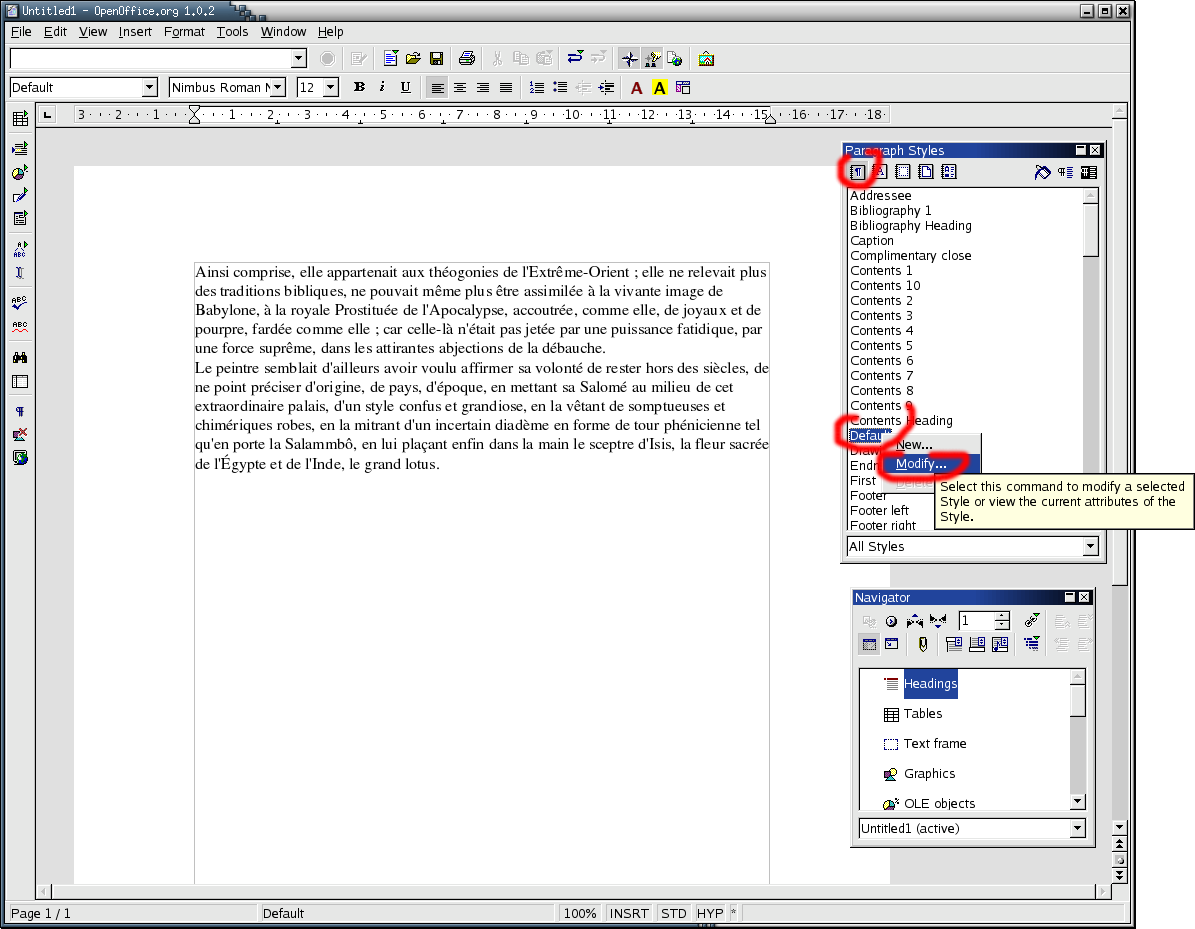The height and width of the screenshot is (929, 1195).
Task: Open the Insert menu
Action: tap(135, 31)
